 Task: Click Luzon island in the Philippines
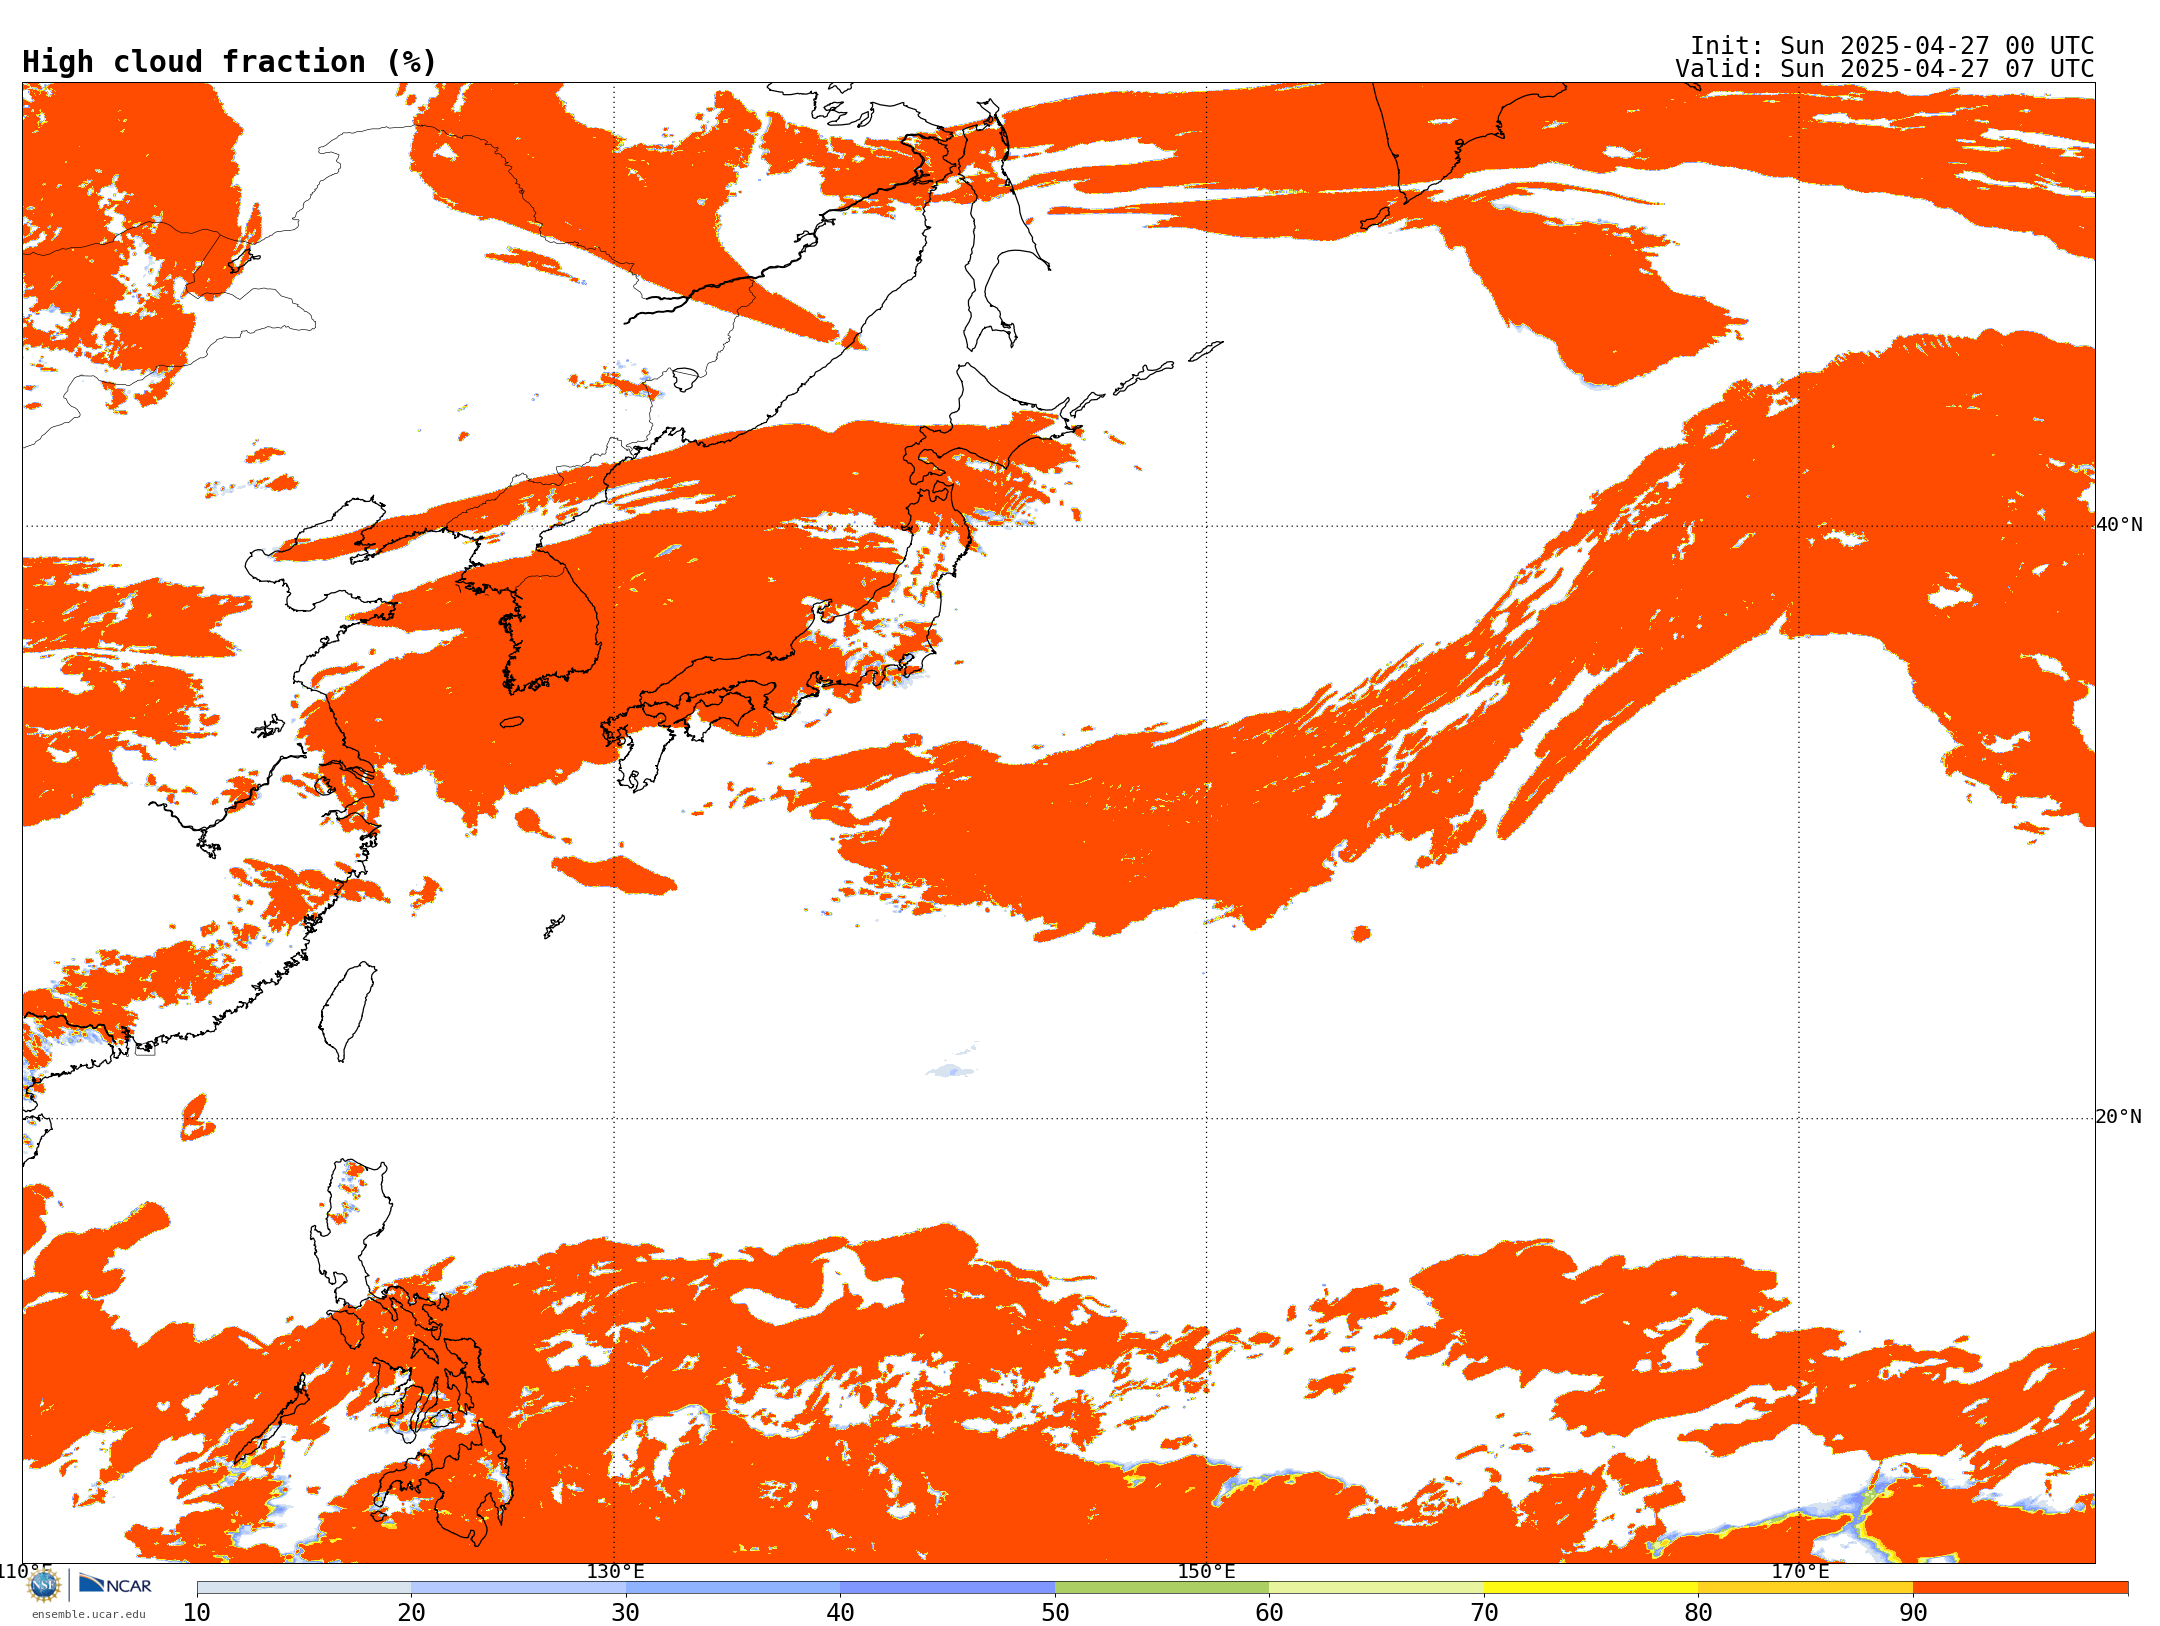click(350, 1235)
